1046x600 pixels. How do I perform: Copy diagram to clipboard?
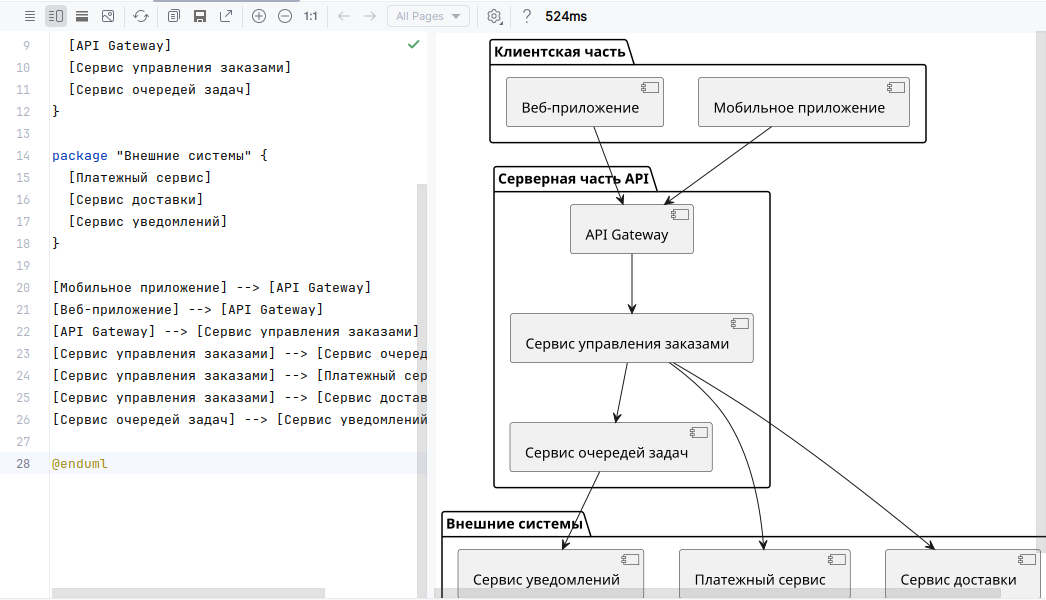(x=174, y=16)
